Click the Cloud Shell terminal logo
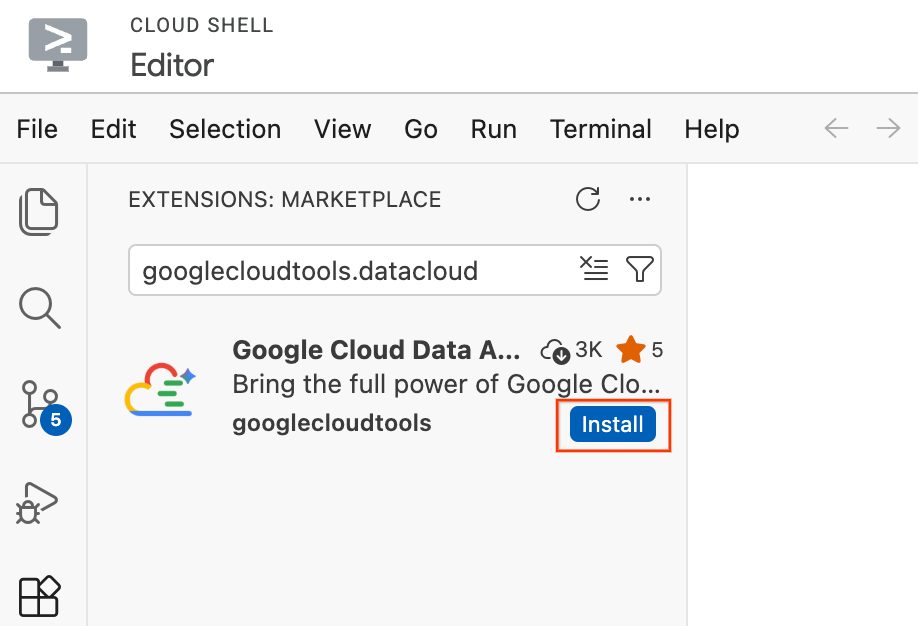The image size is (918, 626). [x=58, y=45]
